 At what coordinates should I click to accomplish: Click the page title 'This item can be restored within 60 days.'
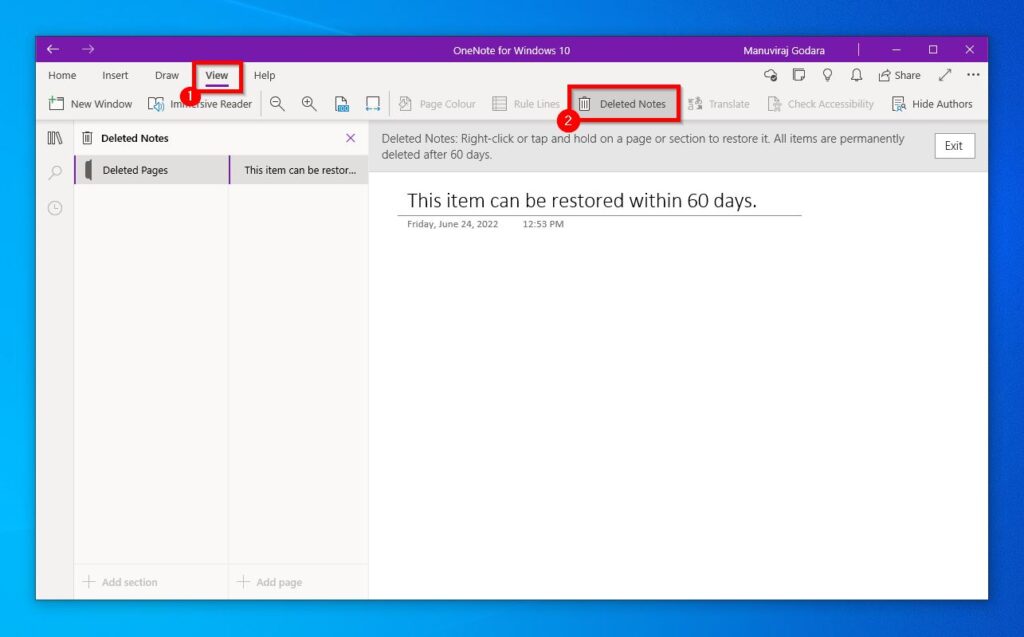point(582,201)
